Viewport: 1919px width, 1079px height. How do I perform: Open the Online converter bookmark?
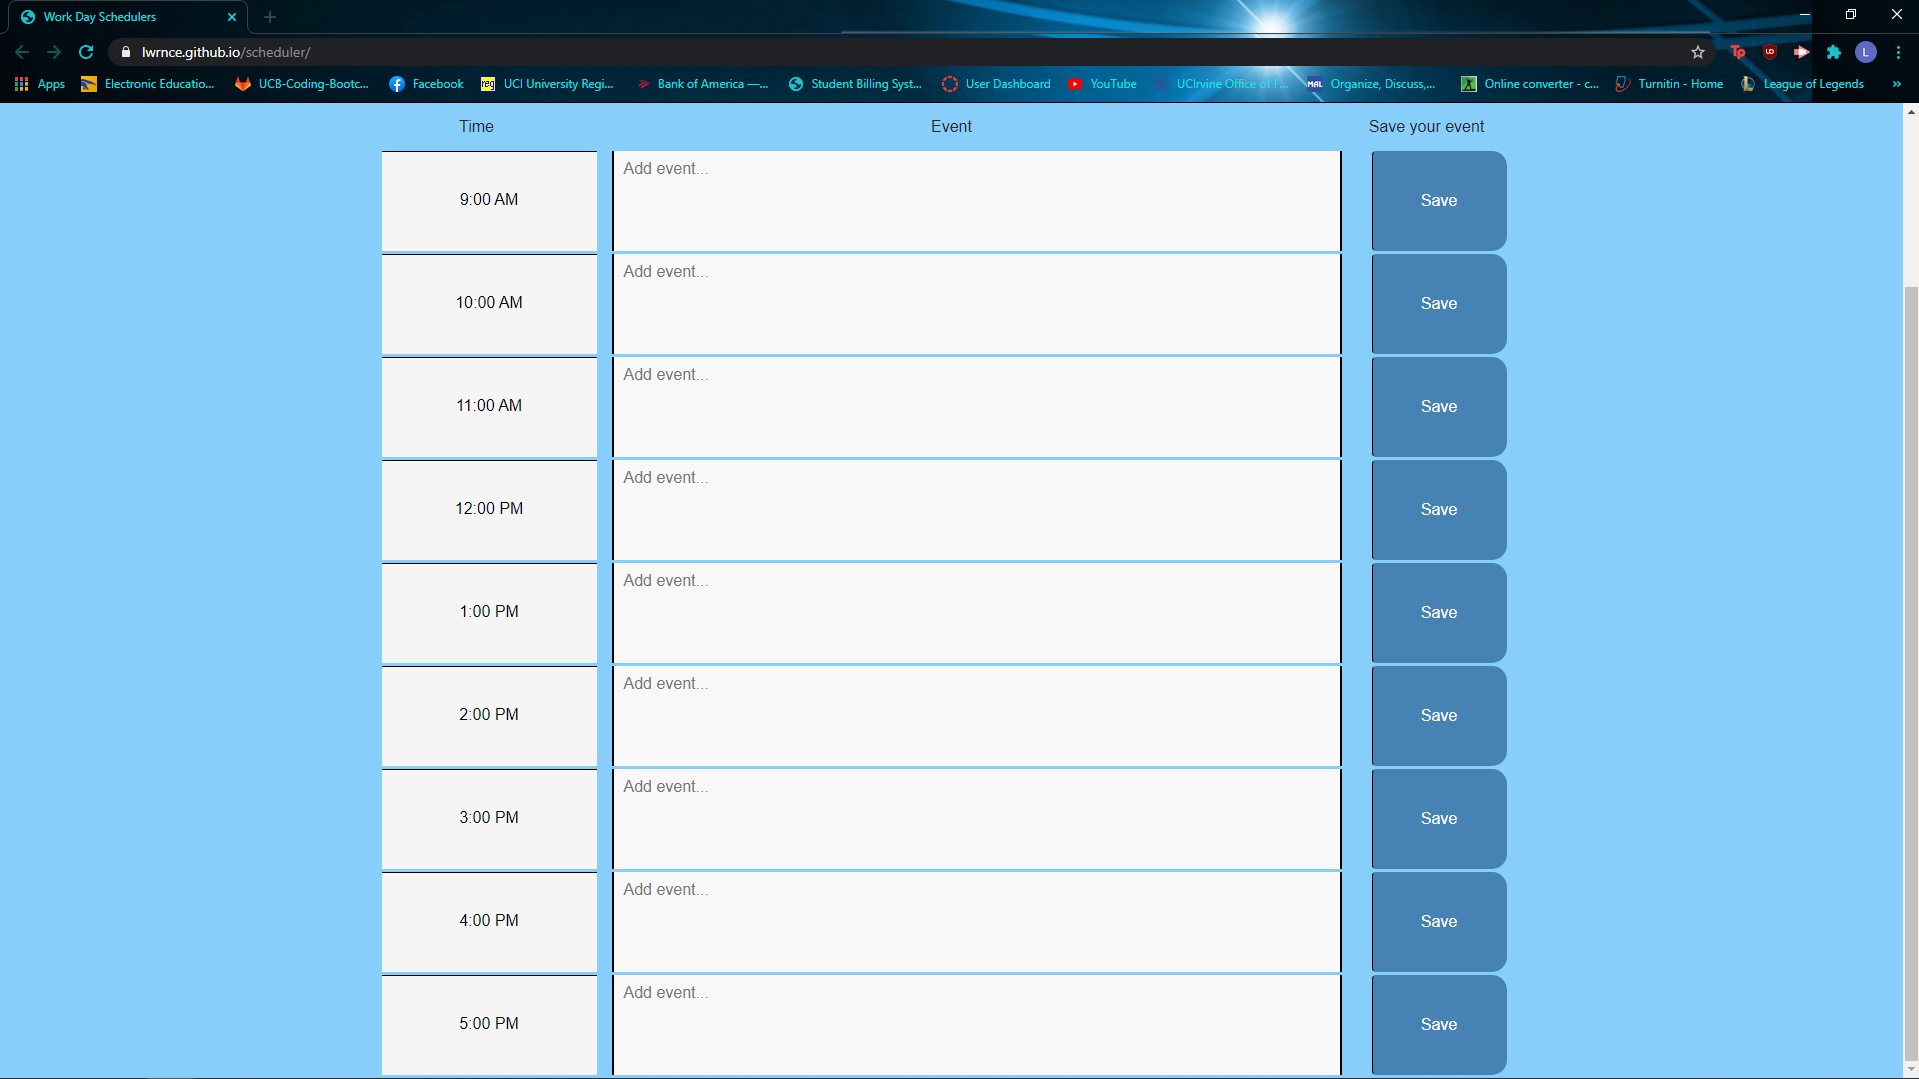coord(1530,84)
